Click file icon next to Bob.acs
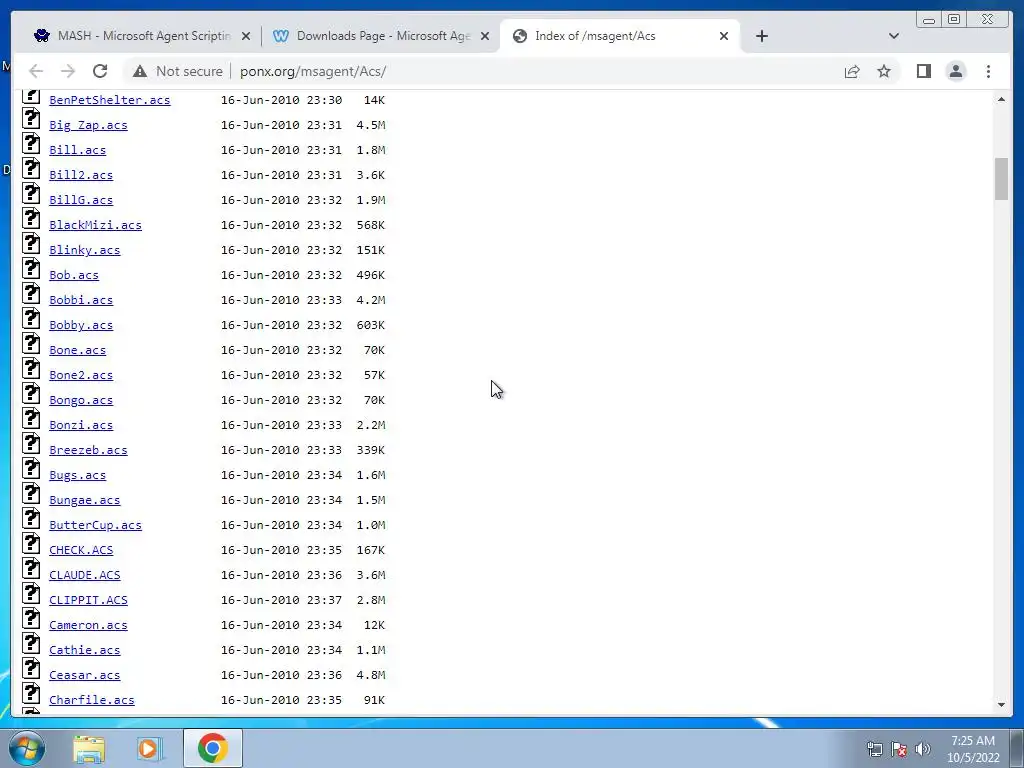 pyautogui.click(x=31, y=269)
